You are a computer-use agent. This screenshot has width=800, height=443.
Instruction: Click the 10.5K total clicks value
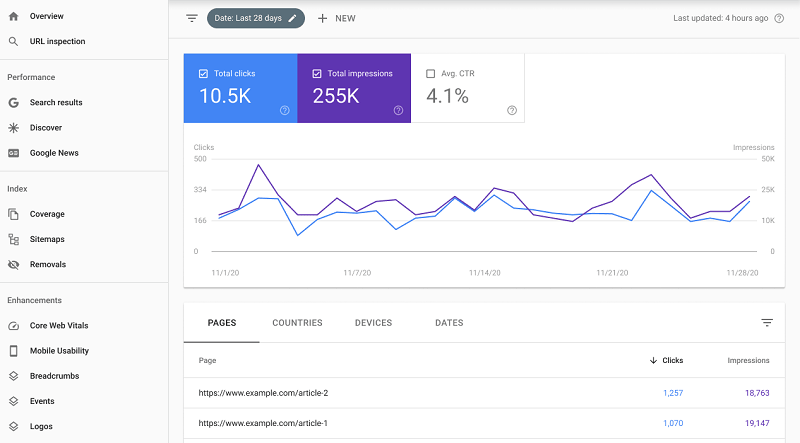225,96
